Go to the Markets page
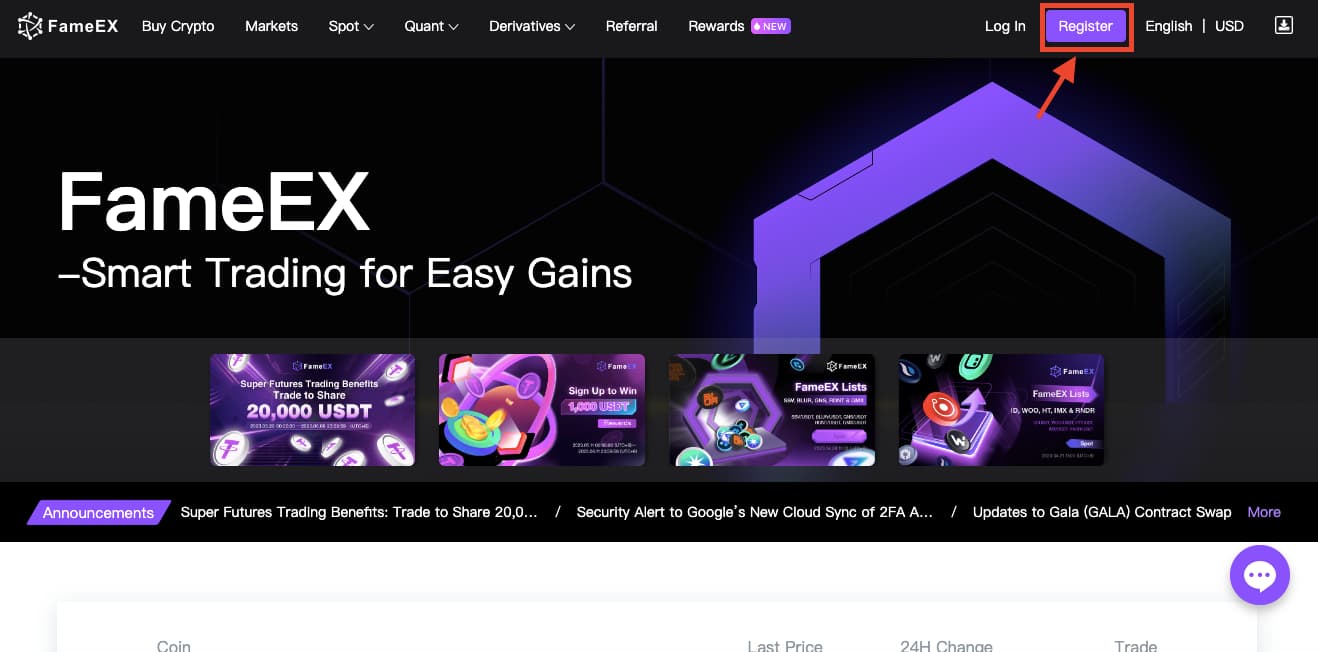Image resolution: width=1318 pixels, height=652 pixels. (x=271, y=26)
